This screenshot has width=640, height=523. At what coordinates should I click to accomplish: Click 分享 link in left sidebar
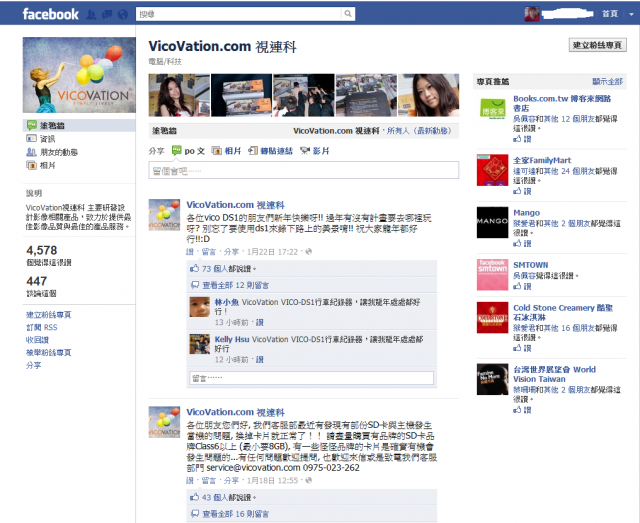click(33, 365)
